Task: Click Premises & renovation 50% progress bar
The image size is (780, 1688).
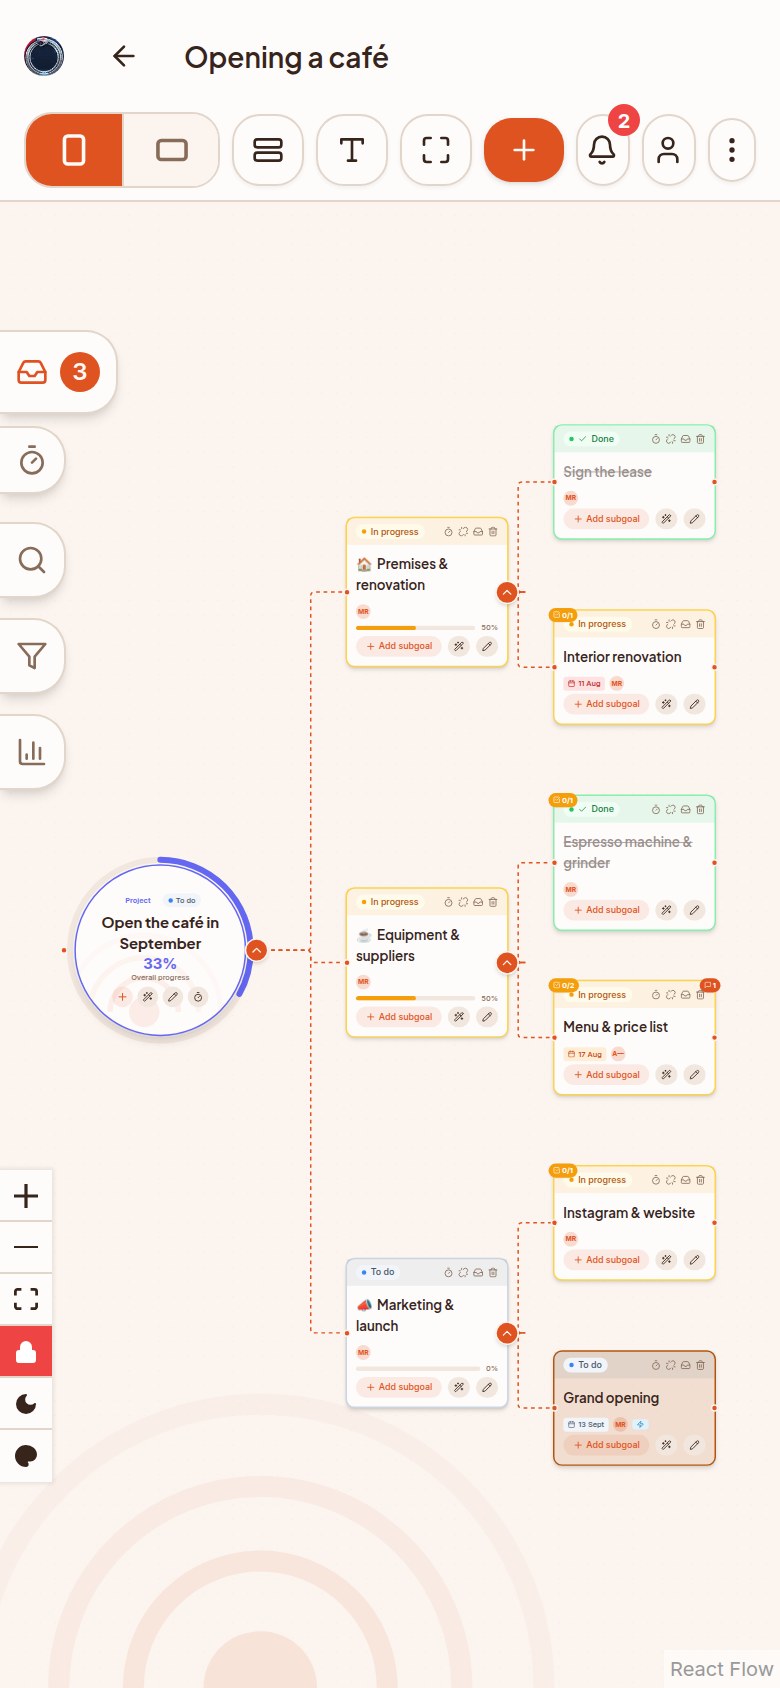Action: (415, 628)
